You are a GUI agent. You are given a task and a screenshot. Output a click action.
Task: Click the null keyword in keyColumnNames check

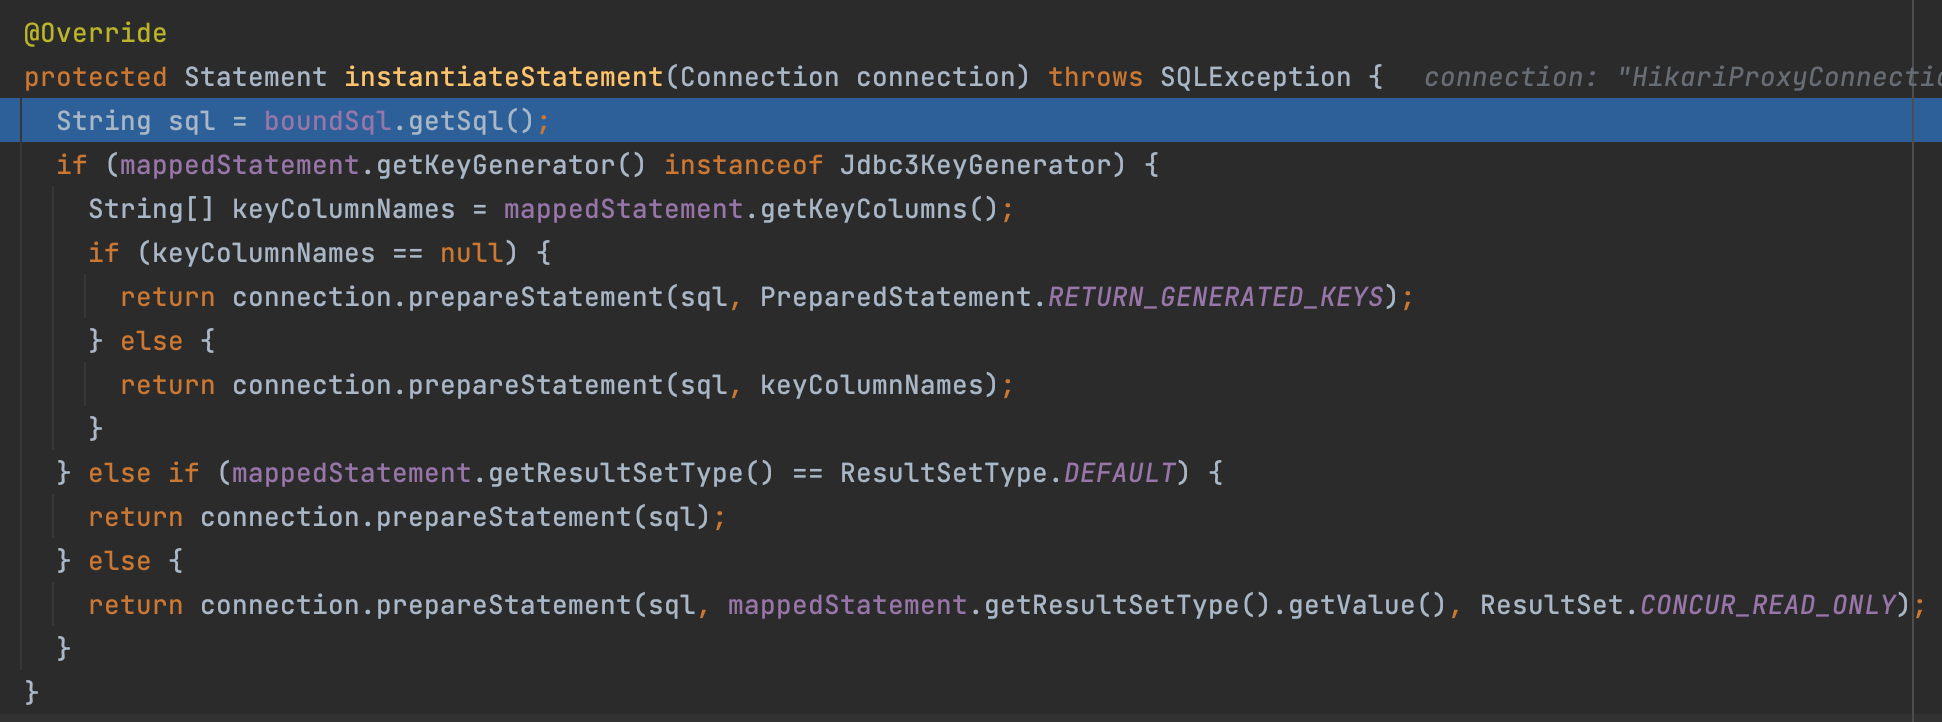[471, 253]
